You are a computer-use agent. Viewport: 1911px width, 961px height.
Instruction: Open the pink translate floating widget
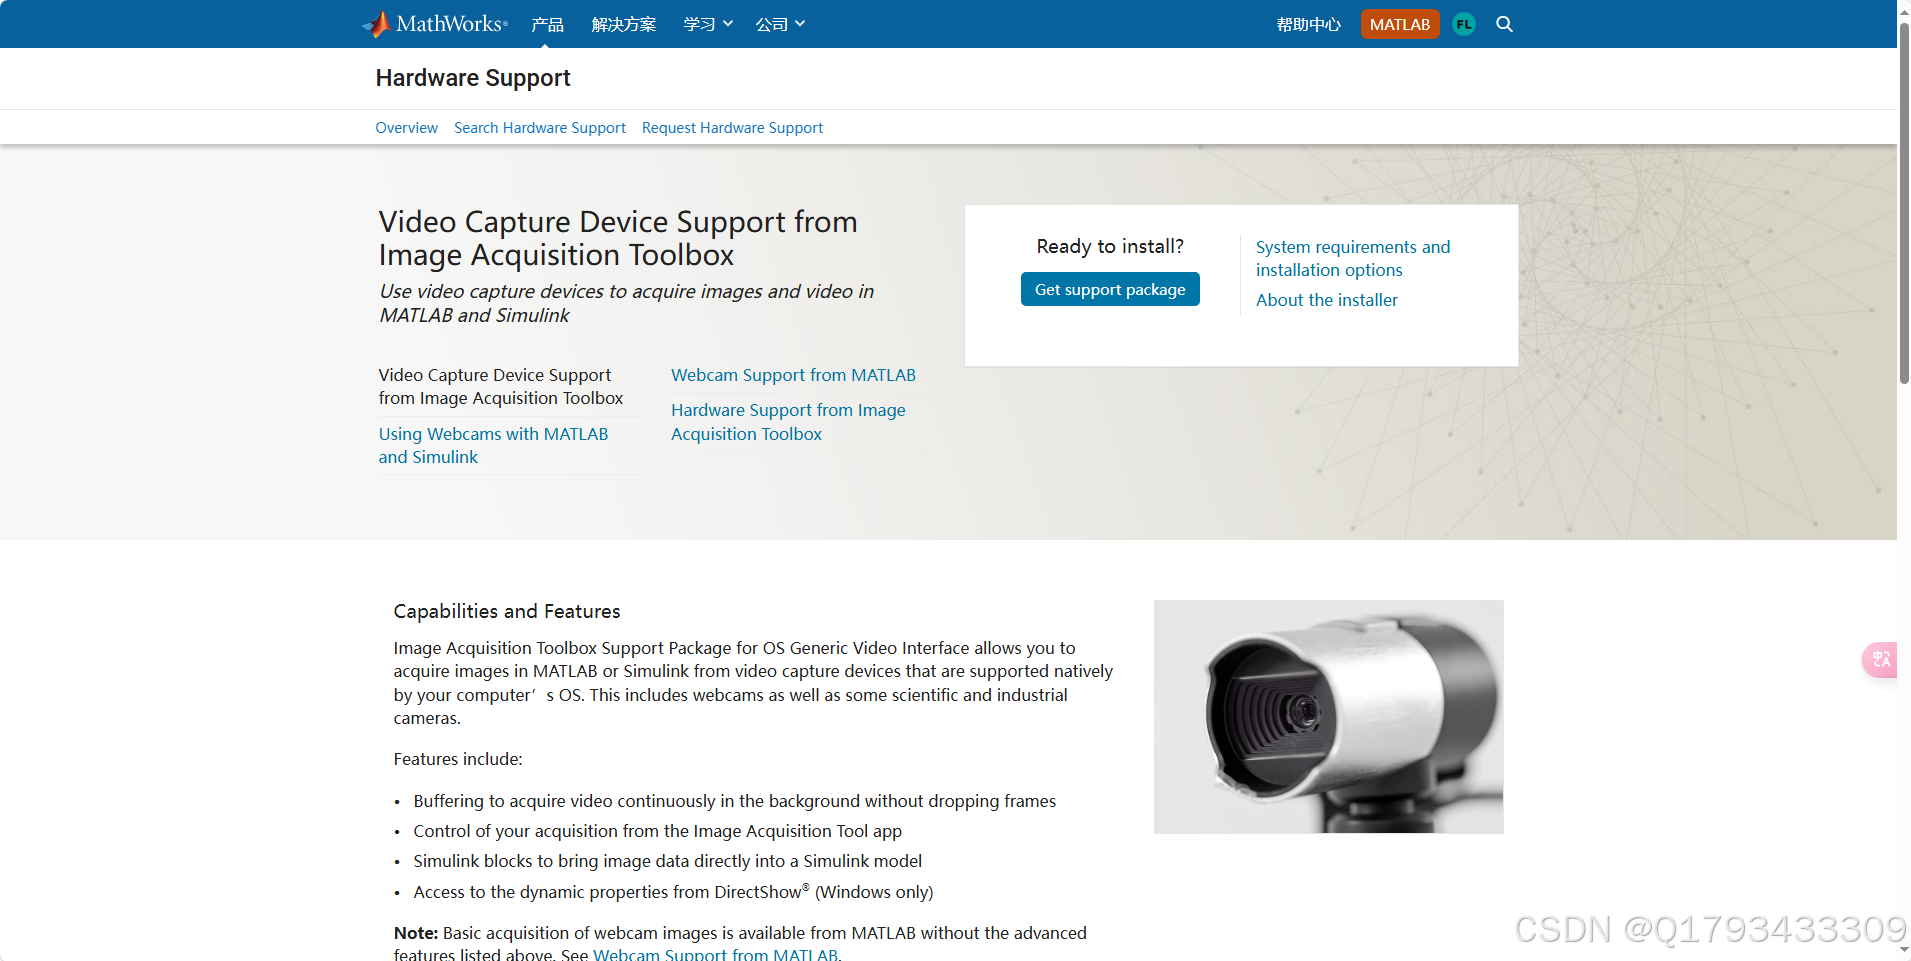coord(1880,660)
